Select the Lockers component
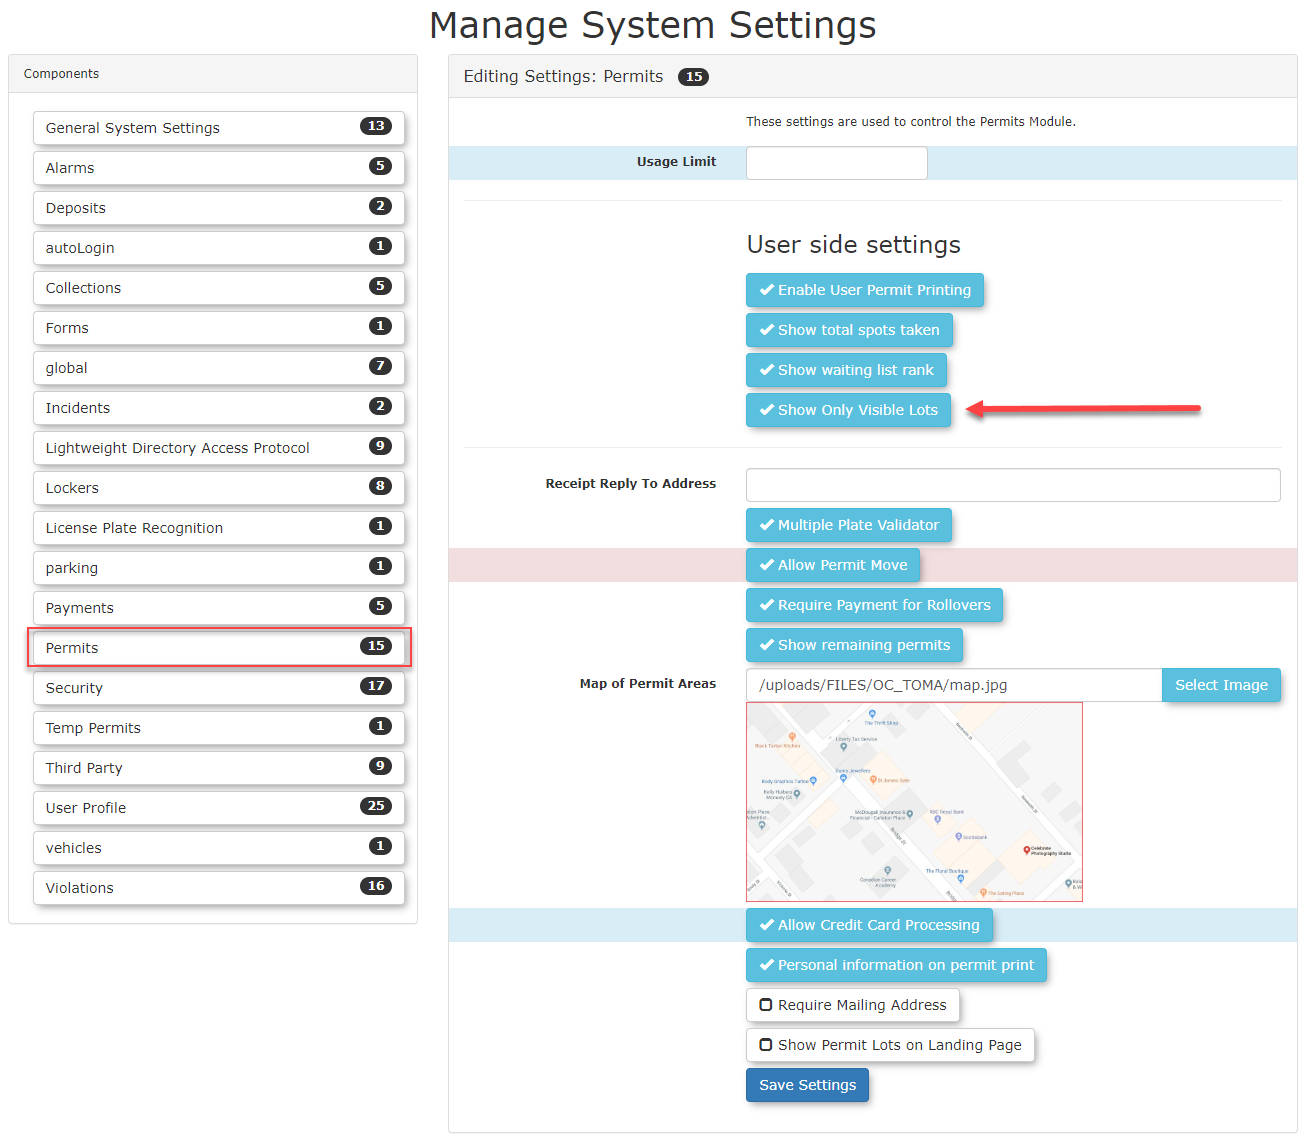This screenshot has height=1143, width=1303. [x=219, y=488]
